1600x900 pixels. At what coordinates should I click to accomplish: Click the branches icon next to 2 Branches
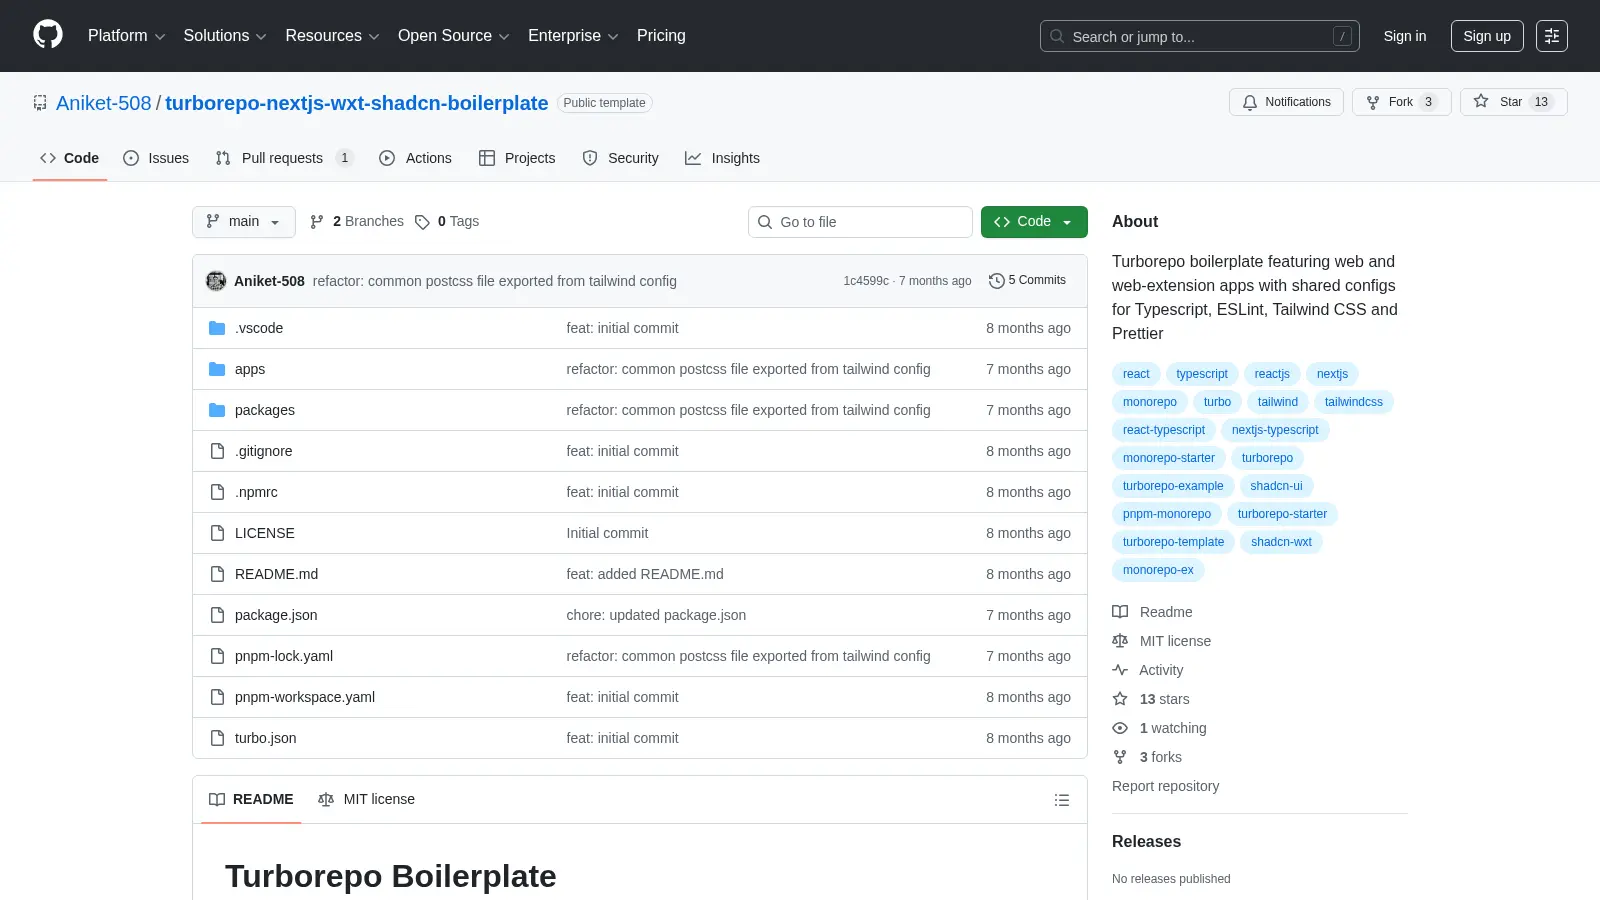click(x=317, y=222)
